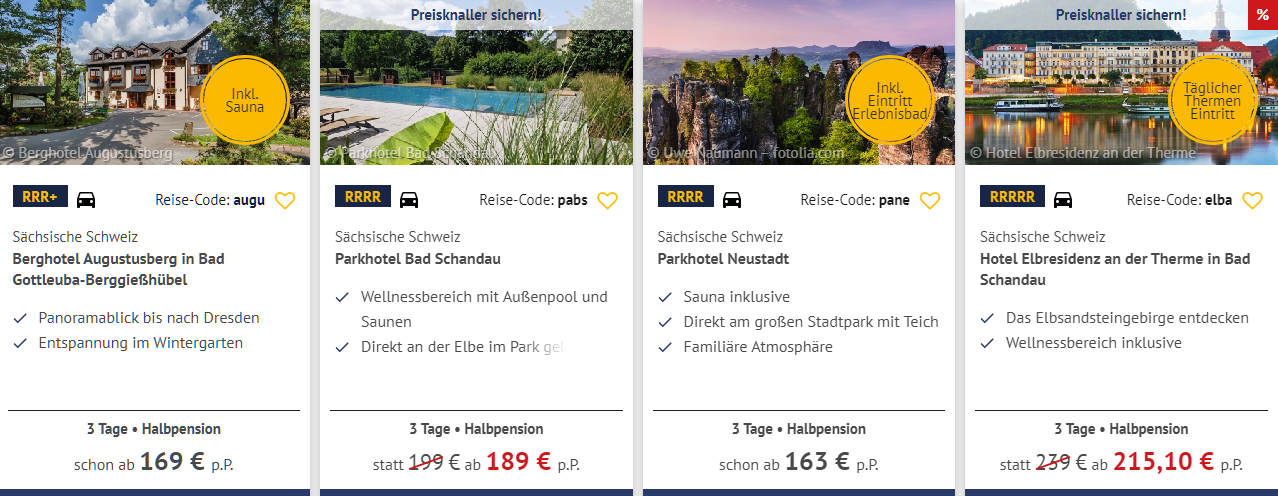Click the RRR+ rating badge
Viewport: 1278px width, 496px height.
click(40, 197)
